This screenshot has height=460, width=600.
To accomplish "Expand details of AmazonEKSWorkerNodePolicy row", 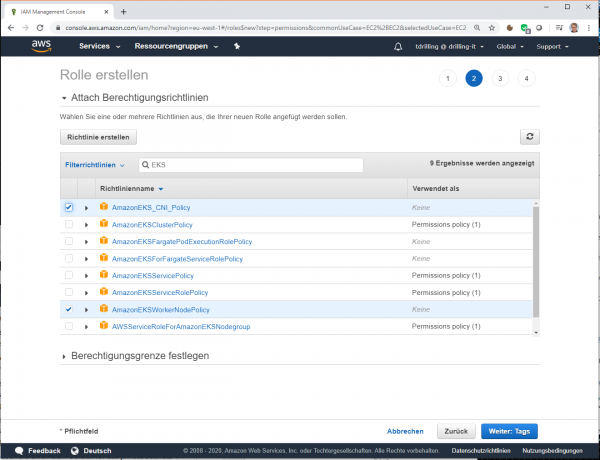I will pos(86,310).
